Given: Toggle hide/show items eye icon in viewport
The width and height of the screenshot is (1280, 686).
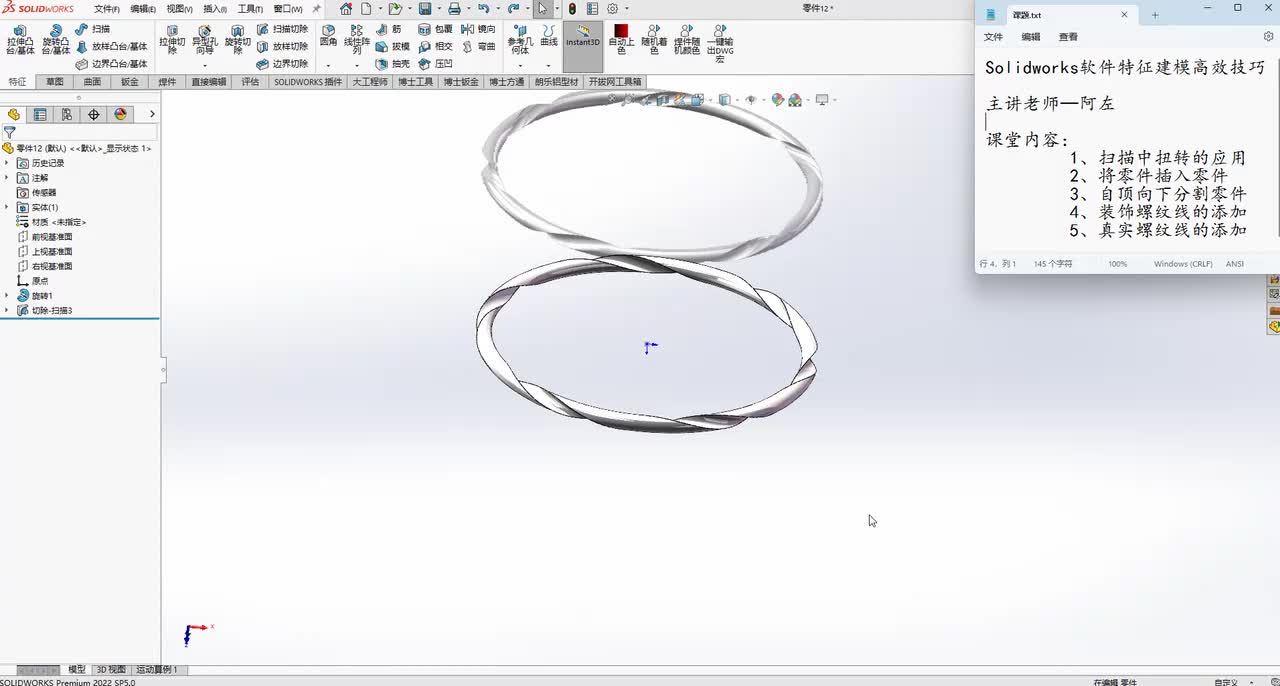Looking at the screenshot, I should [x=751, y=100].
